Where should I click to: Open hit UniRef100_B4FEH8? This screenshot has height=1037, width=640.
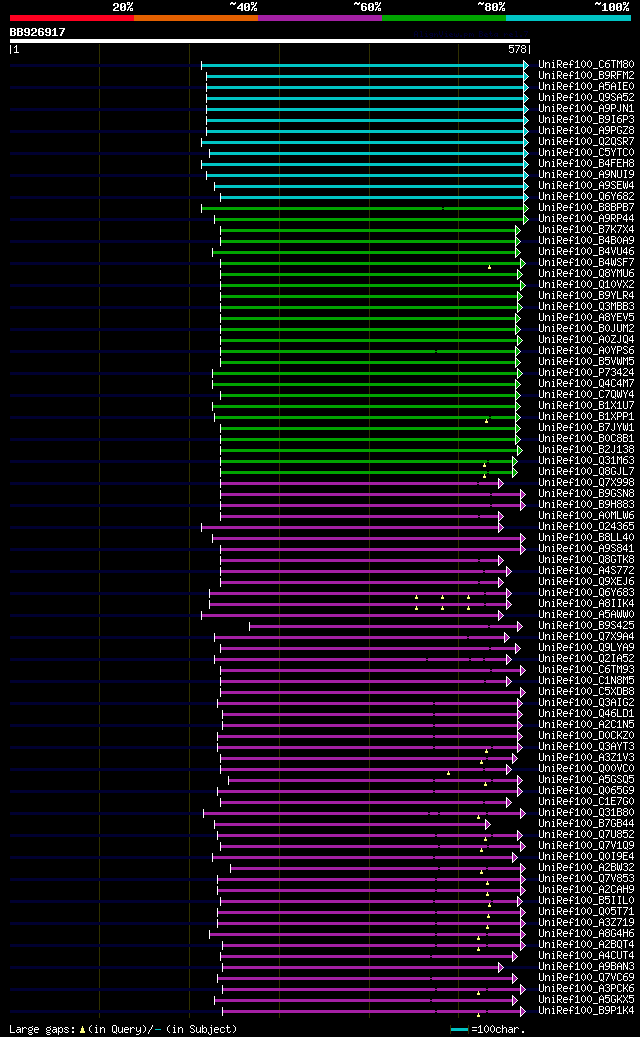586,163
